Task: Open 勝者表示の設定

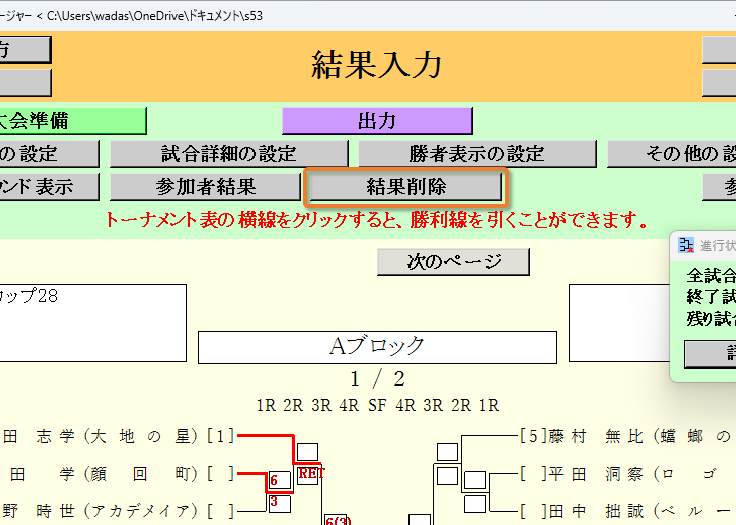Action: pos(477,154)
